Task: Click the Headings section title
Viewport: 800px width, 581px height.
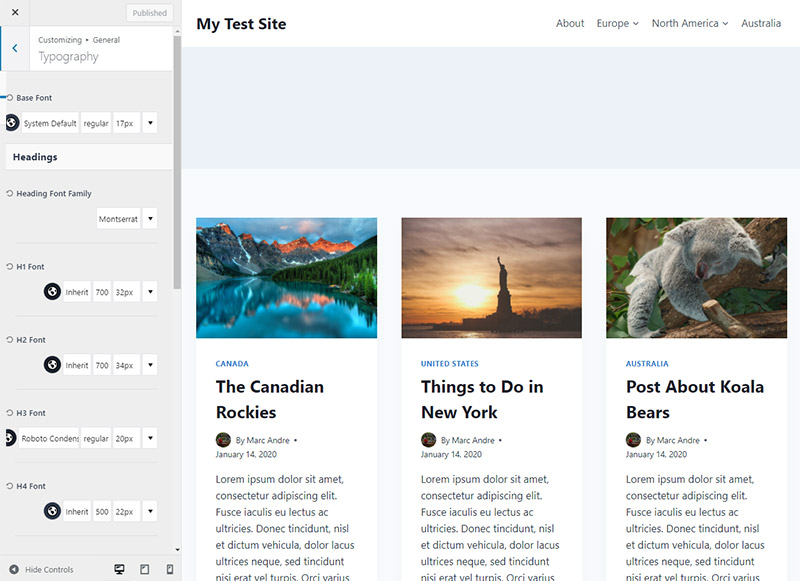Action: [35, 157]
